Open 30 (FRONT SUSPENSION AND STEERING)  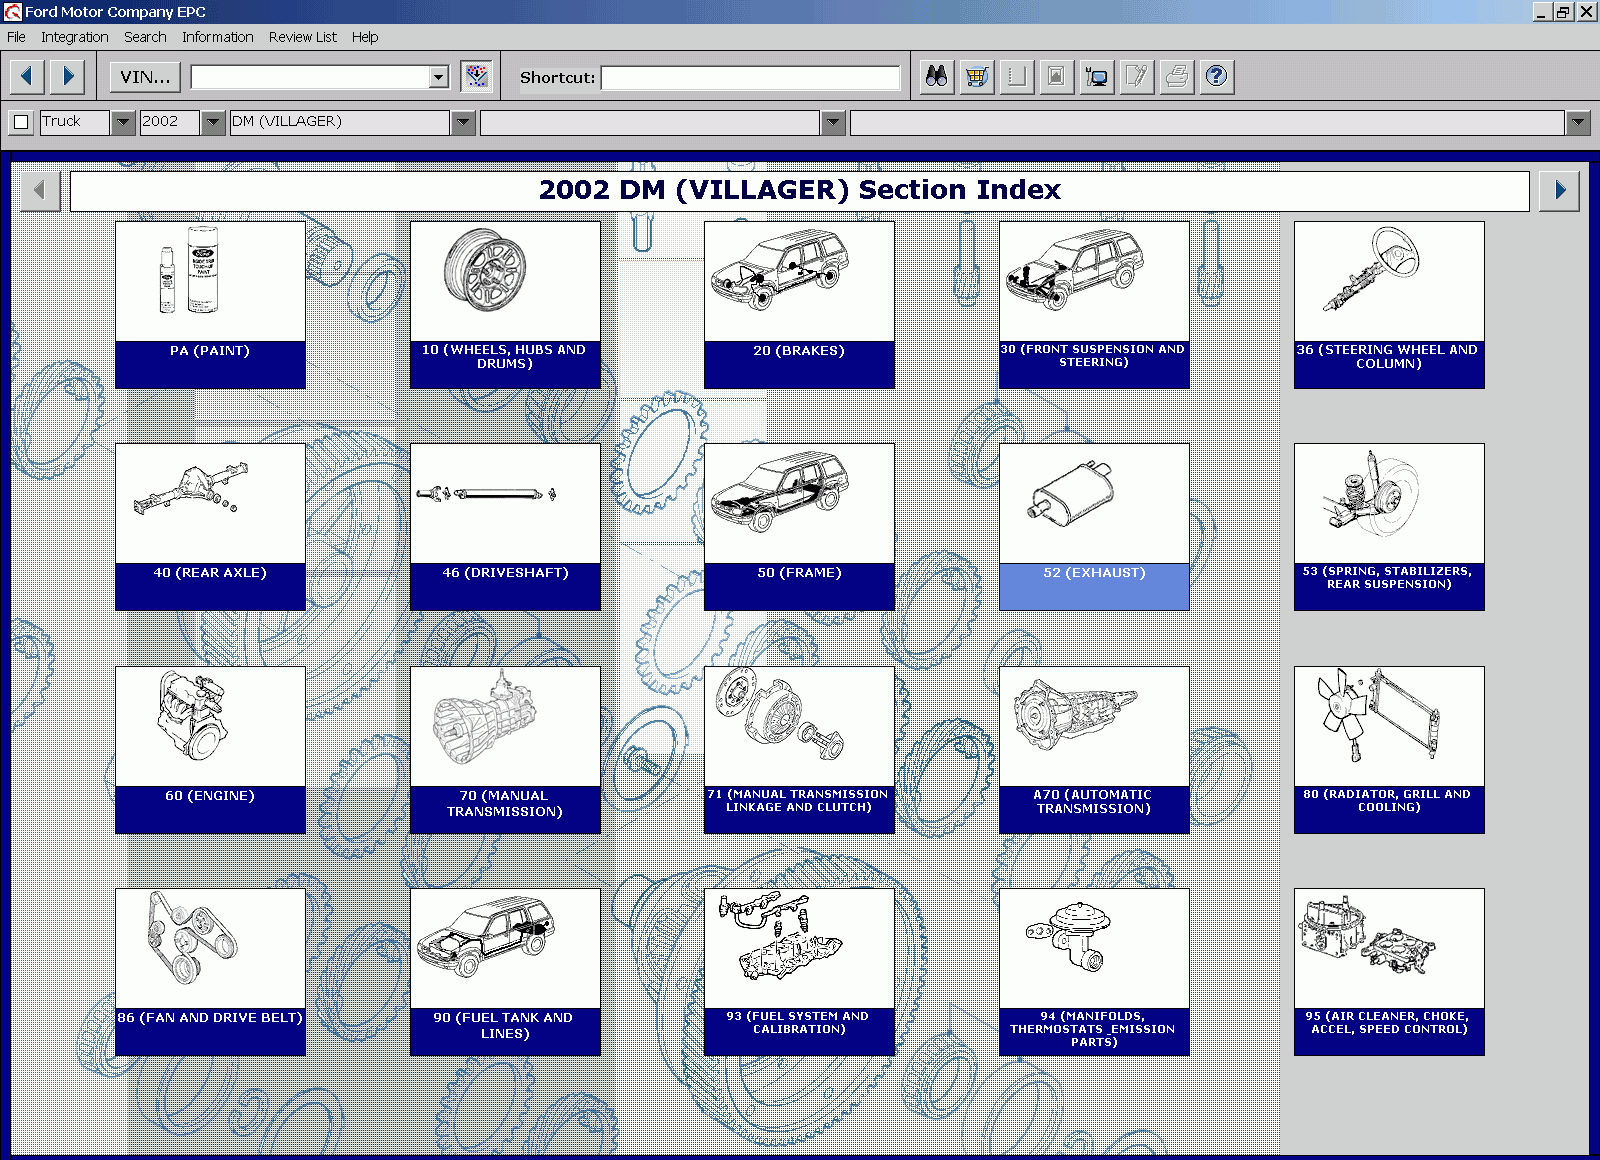click(1094, 305)
